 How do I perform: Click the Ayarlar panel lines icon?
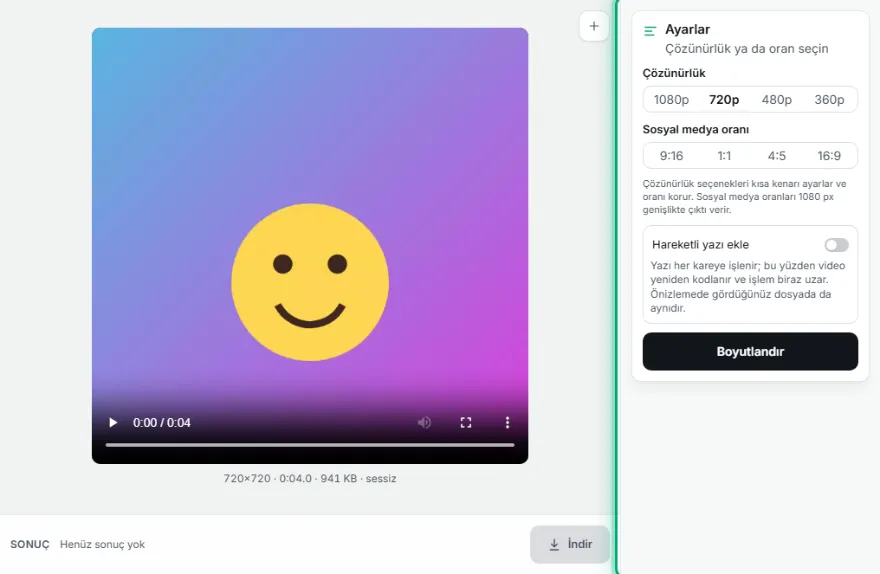pos(650,31)
